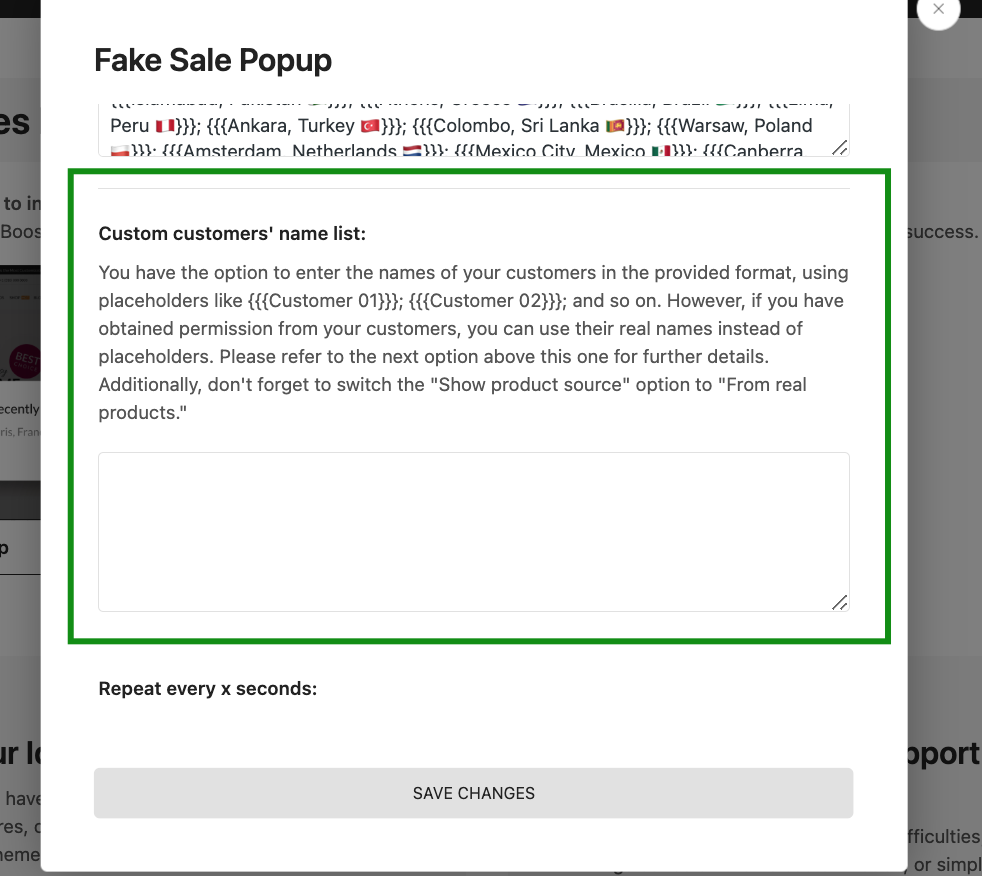Close the Fake Sale Popup dialog
This screenshot has height=876, width=982.
(x=938, y=9)
